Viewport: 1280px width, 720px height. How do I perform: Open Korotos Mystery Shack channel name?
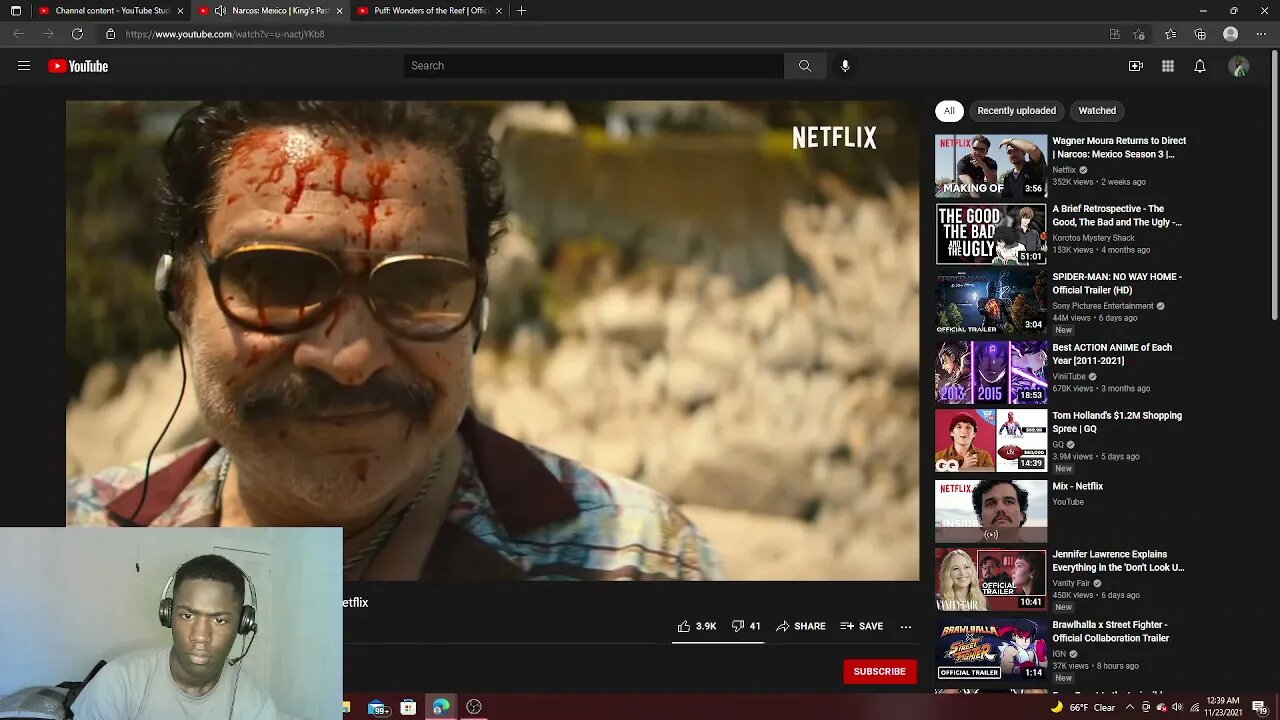click(1093, 238)
